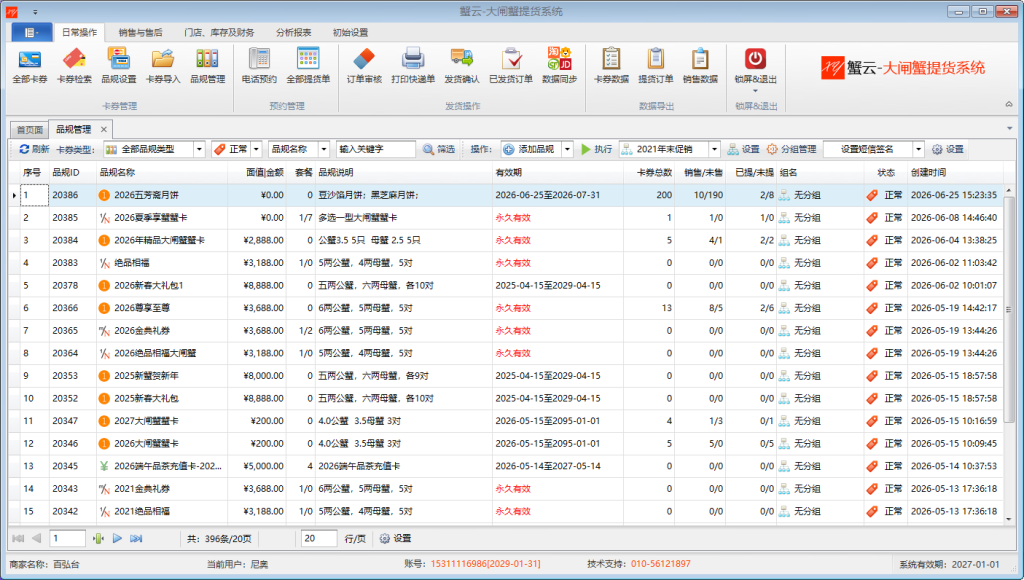
Task: Jump to last page arrow
Action: [136, 538]
